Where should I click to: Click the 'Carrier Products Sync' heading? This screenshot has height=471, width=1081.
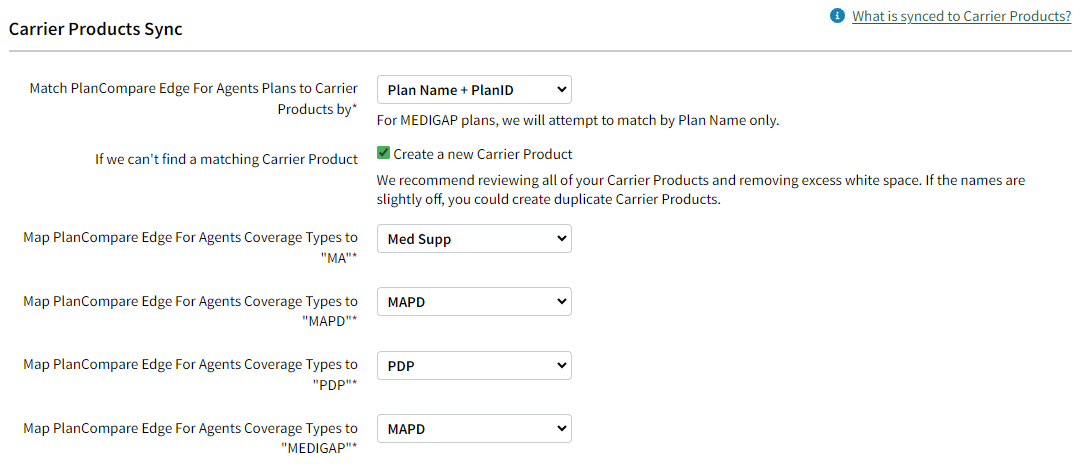96,30
